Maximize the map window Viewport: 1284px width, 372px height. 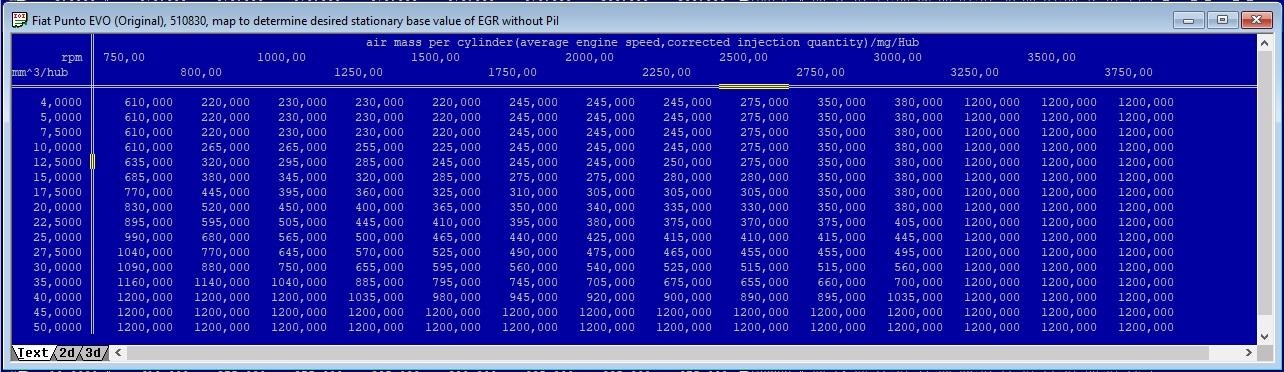tap(1222, 20)
